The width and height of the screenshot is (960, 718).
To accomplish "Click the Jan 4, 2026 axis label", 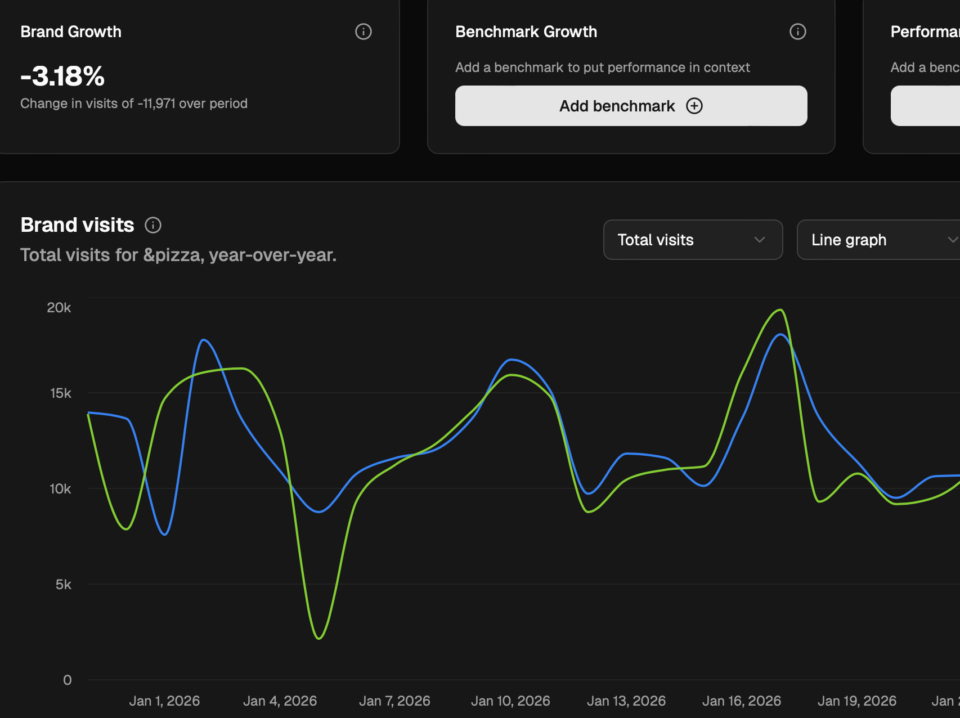I will [x=280, y=701].
